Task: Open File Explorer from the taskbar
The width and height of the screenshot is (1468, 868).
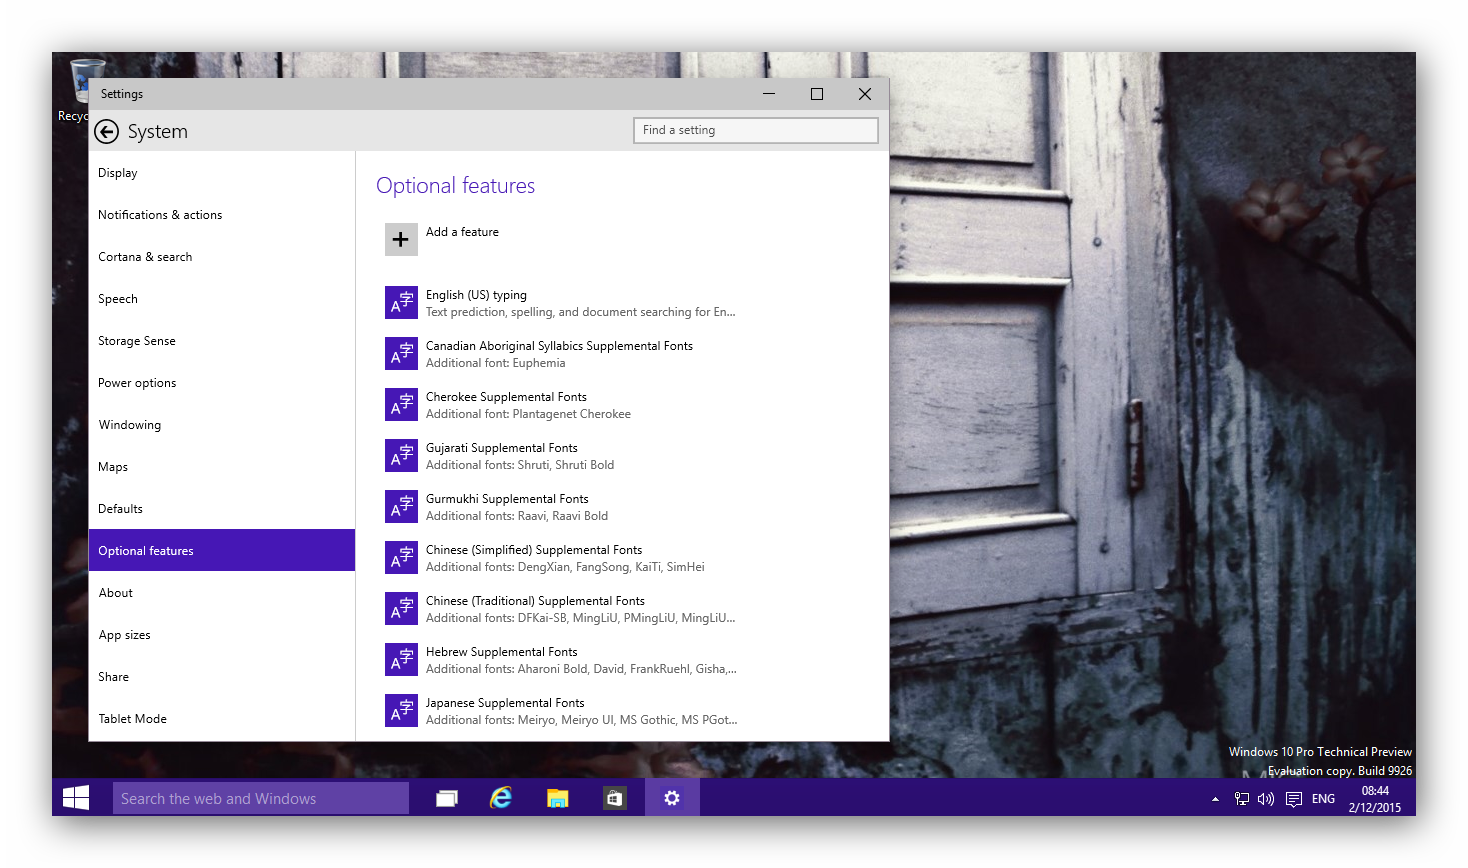Action: (557, 798)
